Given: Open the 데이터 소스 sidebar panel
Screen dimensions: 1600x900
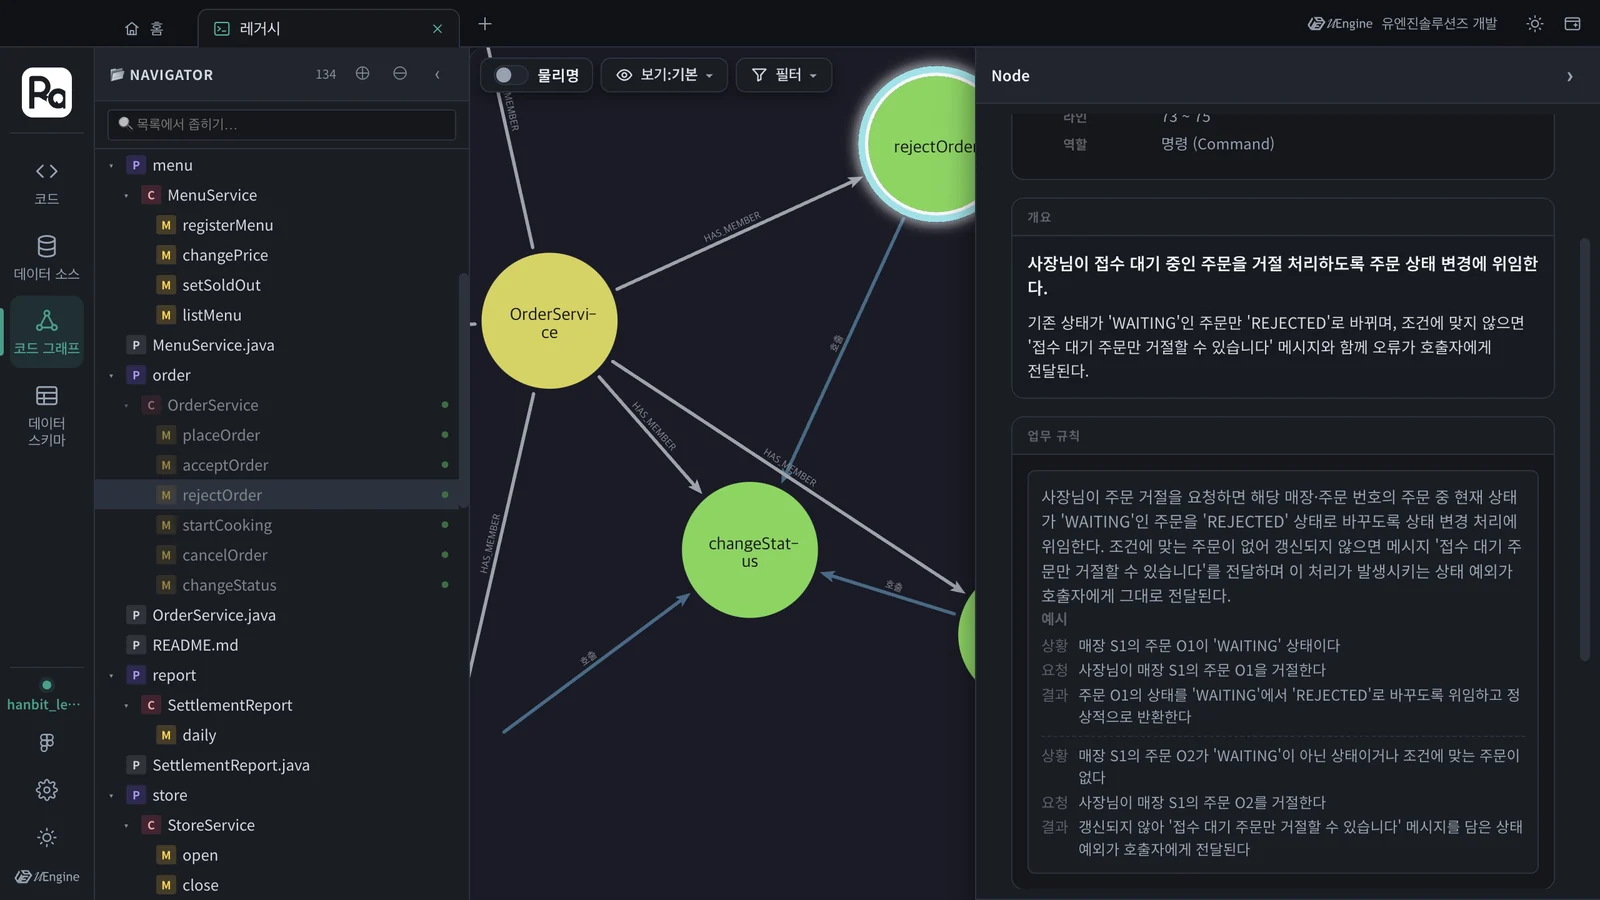Looking at the screenshot, I should click(x=46, y=257).
